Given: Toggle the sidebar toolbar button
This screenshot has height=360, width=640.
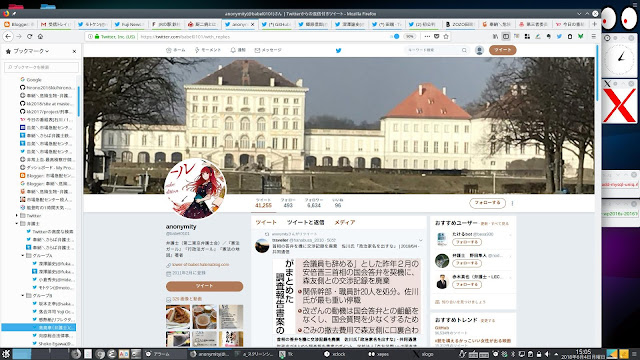Looking at the screenshot, I should point(506,36).
